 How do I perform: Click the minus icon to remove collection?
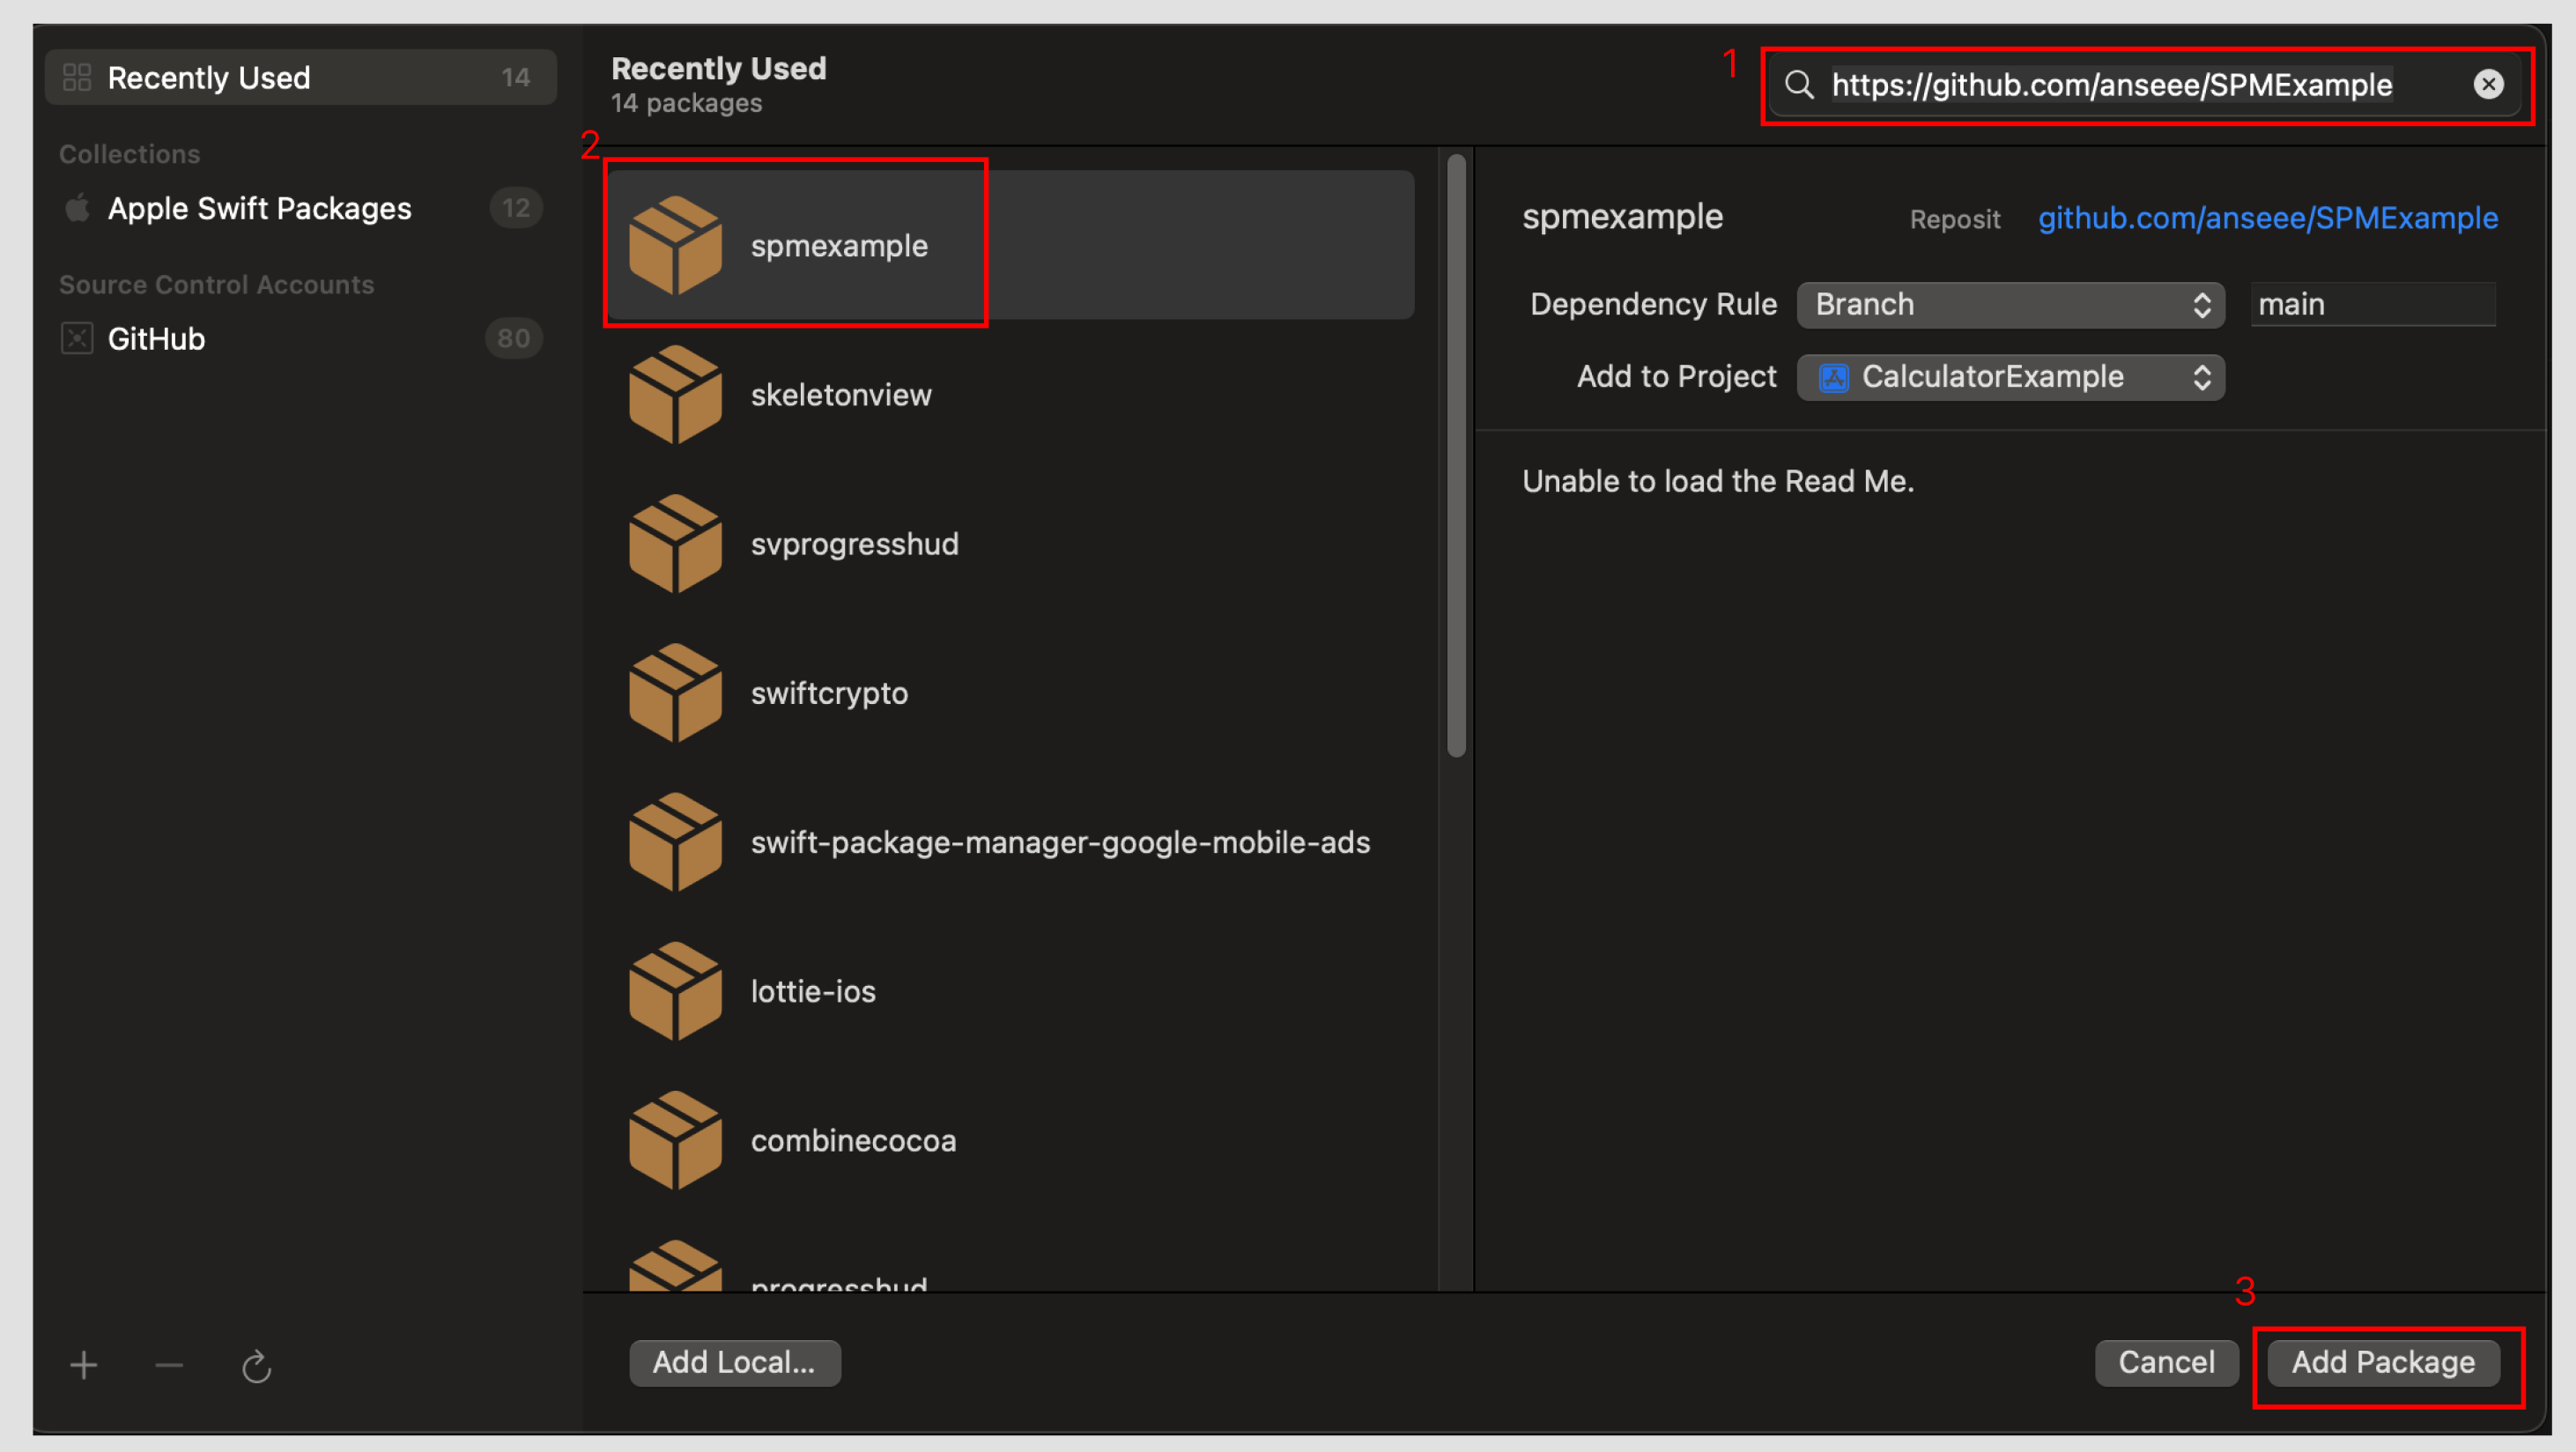[169, 1365]
